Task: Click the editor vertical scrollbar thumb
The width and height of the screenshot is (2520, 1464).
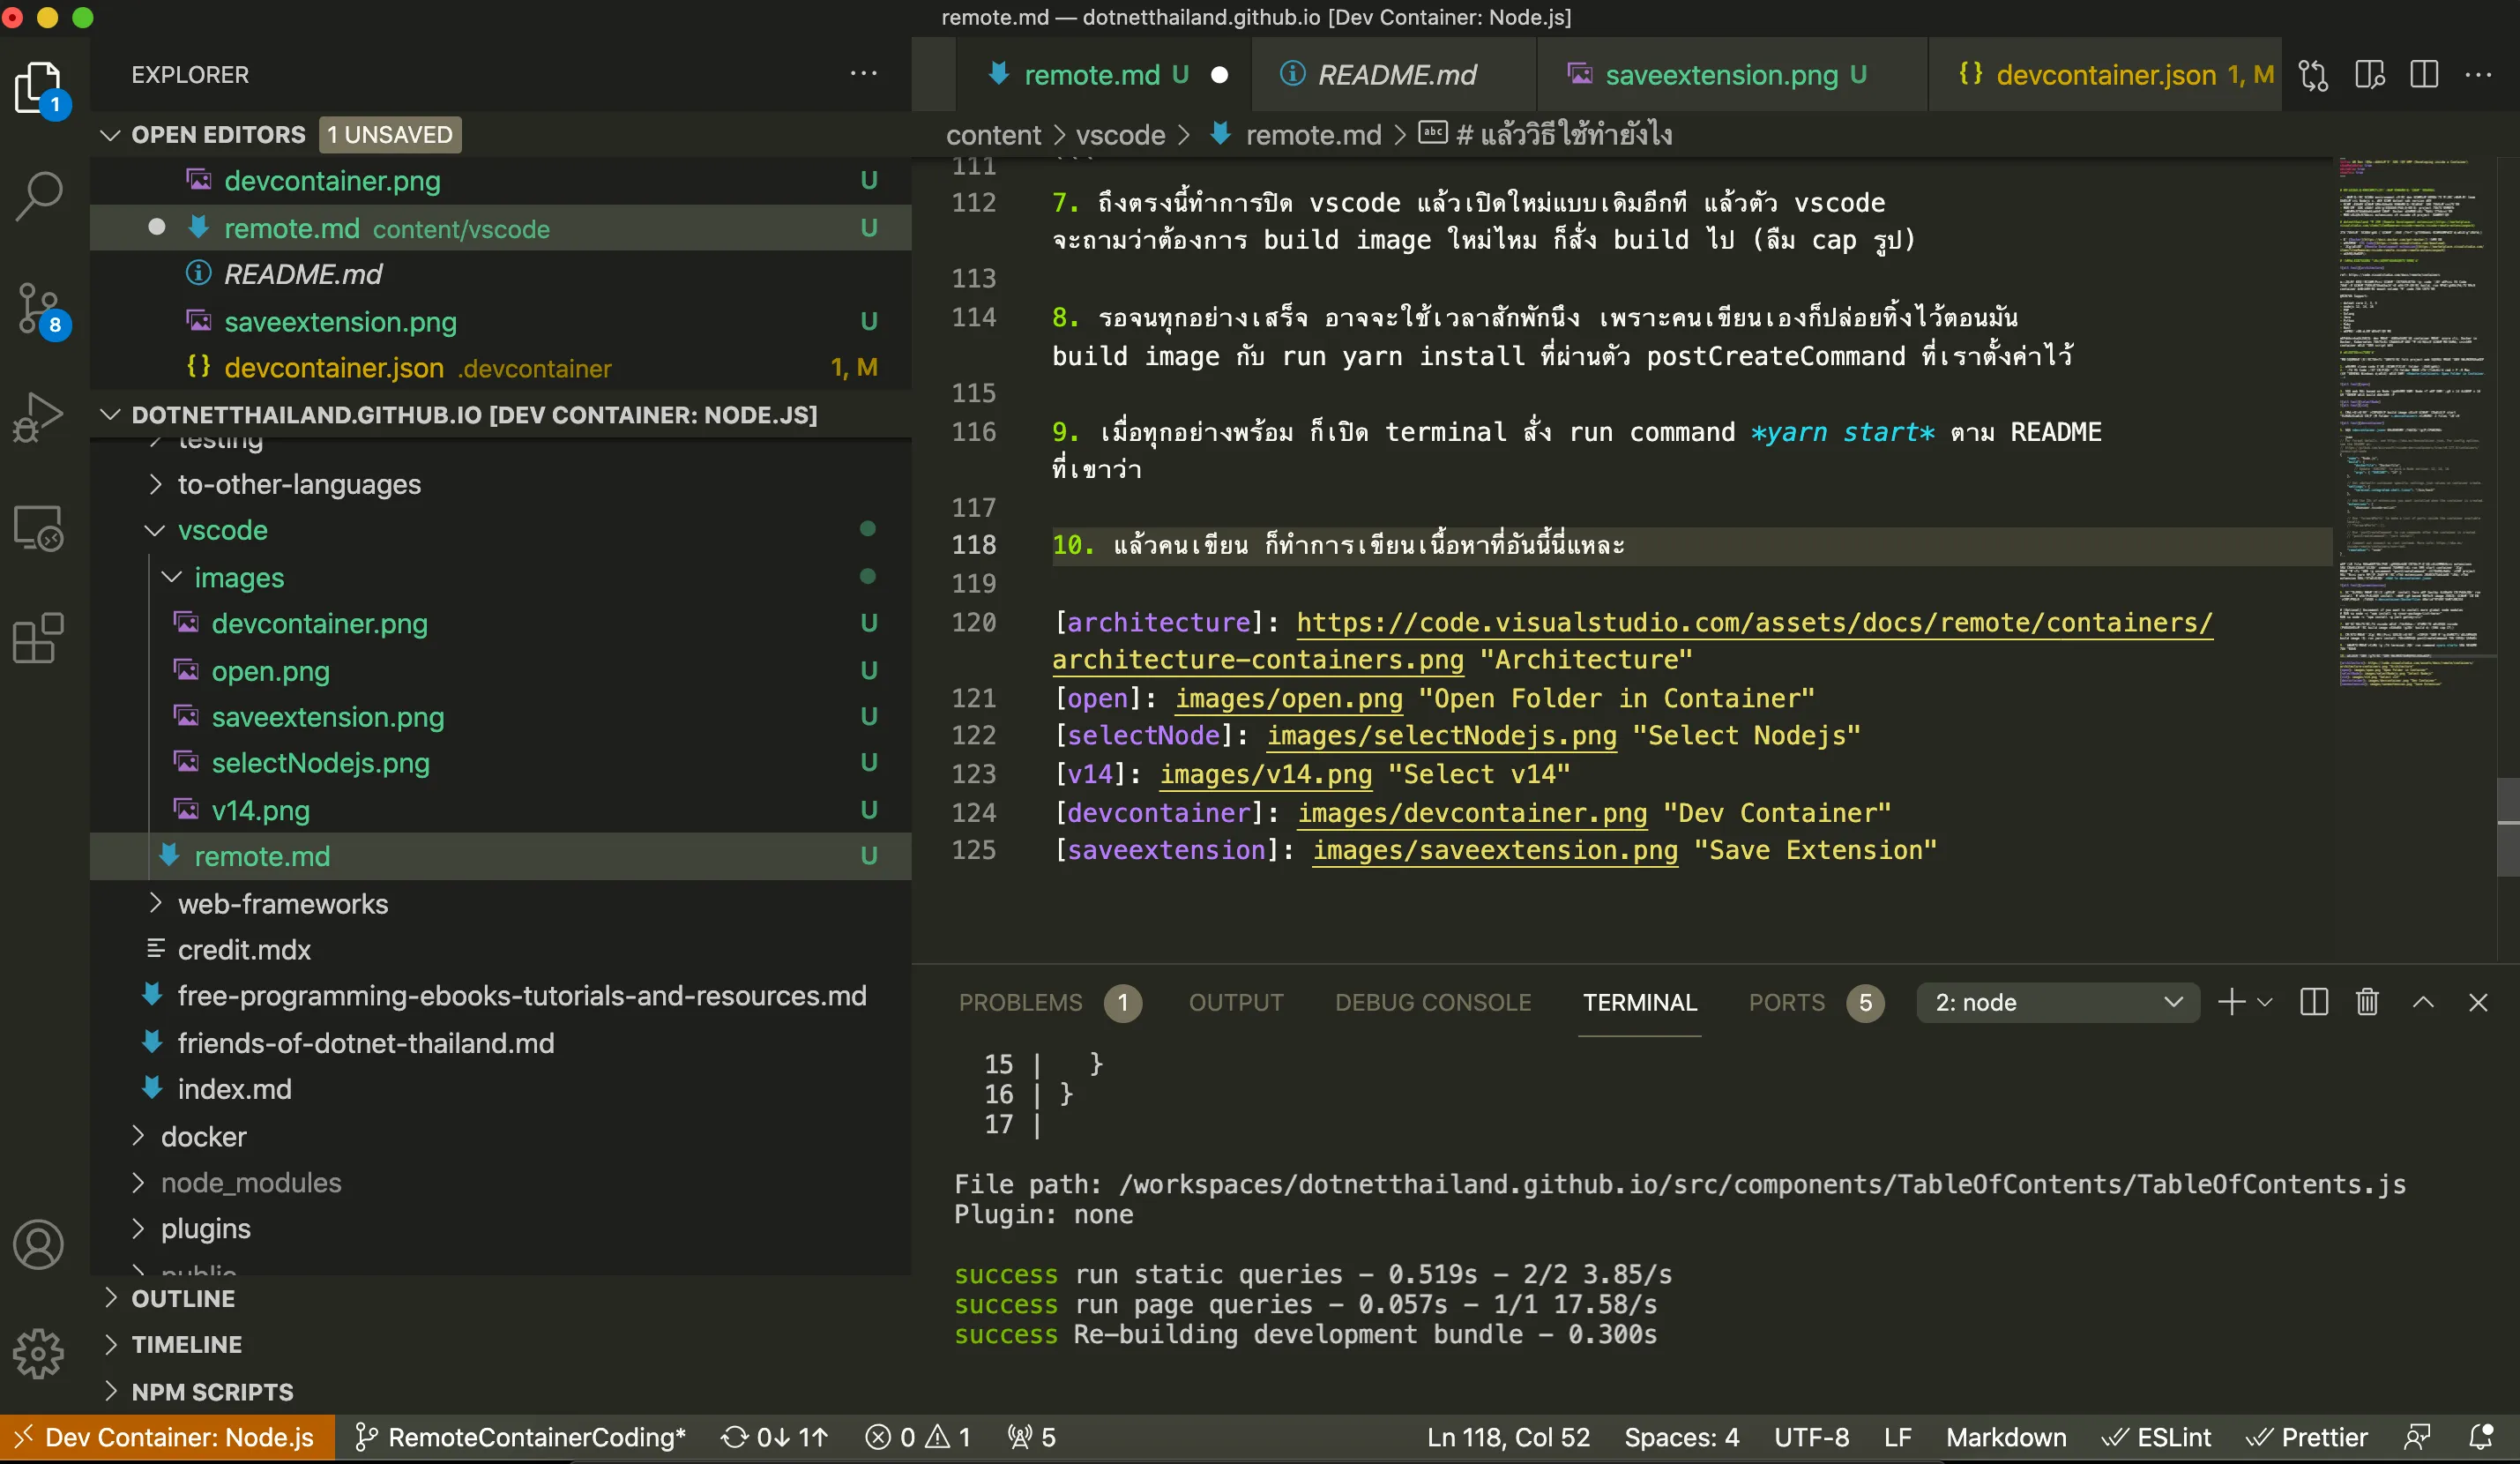Action: pyautogui.click(x=2507, y=826)
